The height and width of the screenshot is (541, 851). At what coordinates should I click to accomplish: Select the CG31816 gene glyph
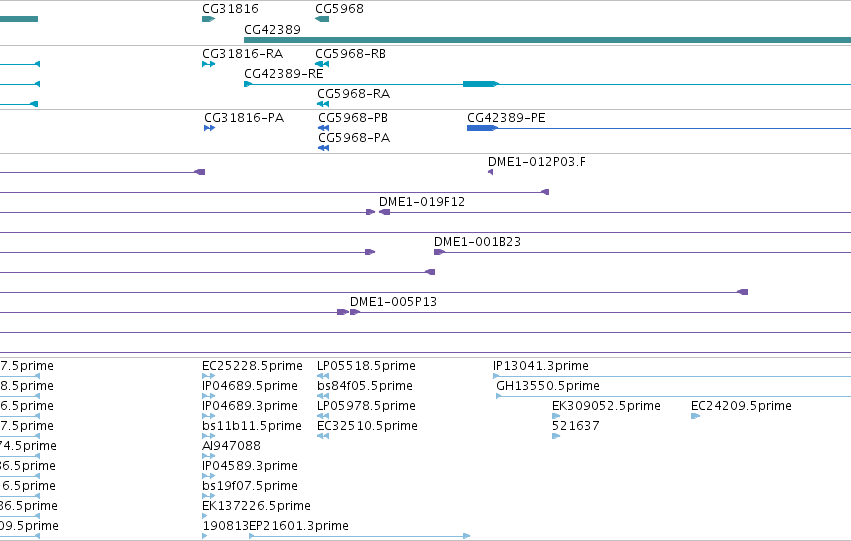click(208, 19)
